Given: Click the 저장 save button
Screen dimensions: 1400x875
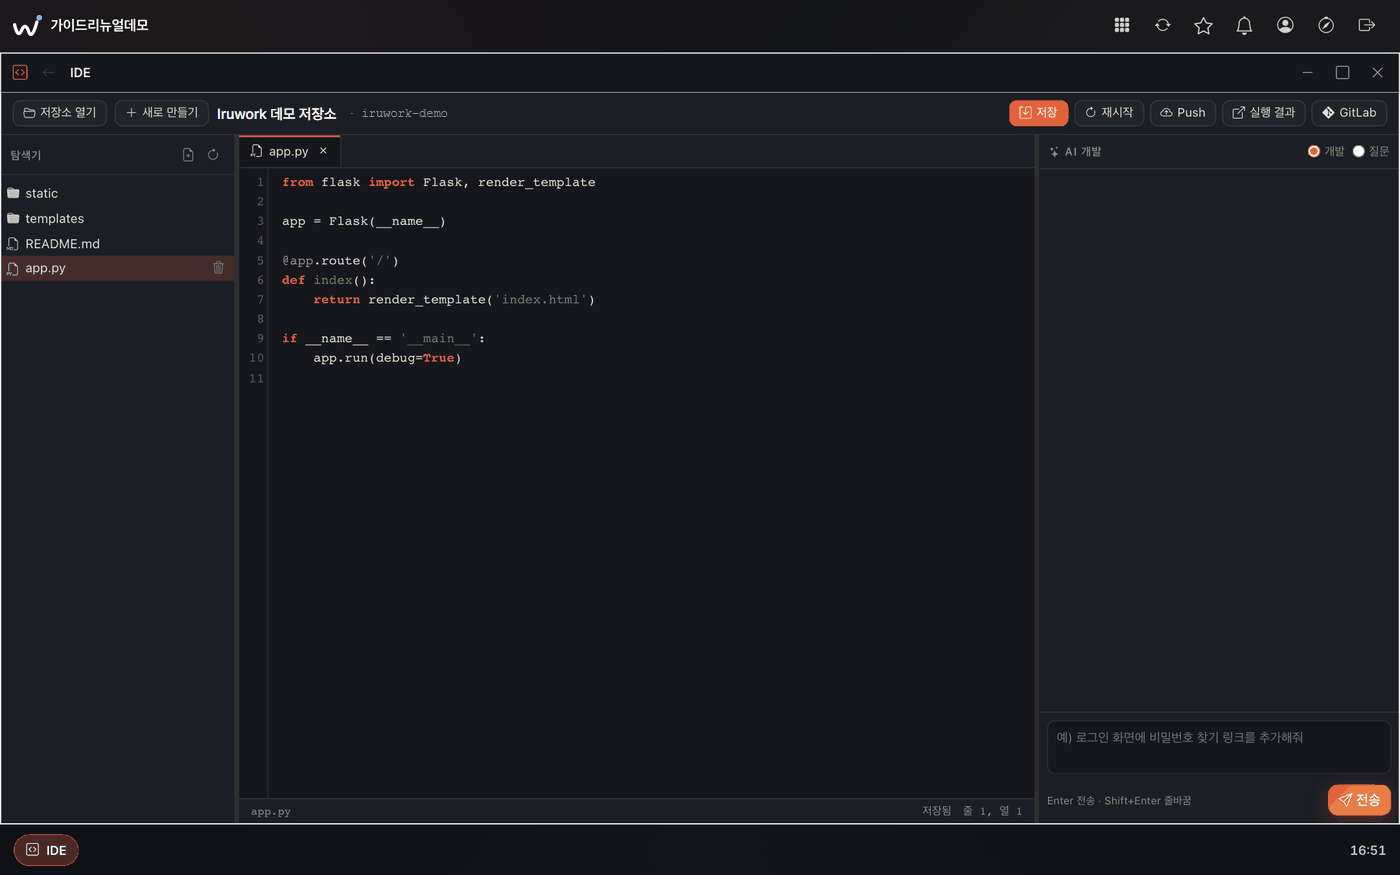Looking at the screenshot, I should coord(1038,113).
